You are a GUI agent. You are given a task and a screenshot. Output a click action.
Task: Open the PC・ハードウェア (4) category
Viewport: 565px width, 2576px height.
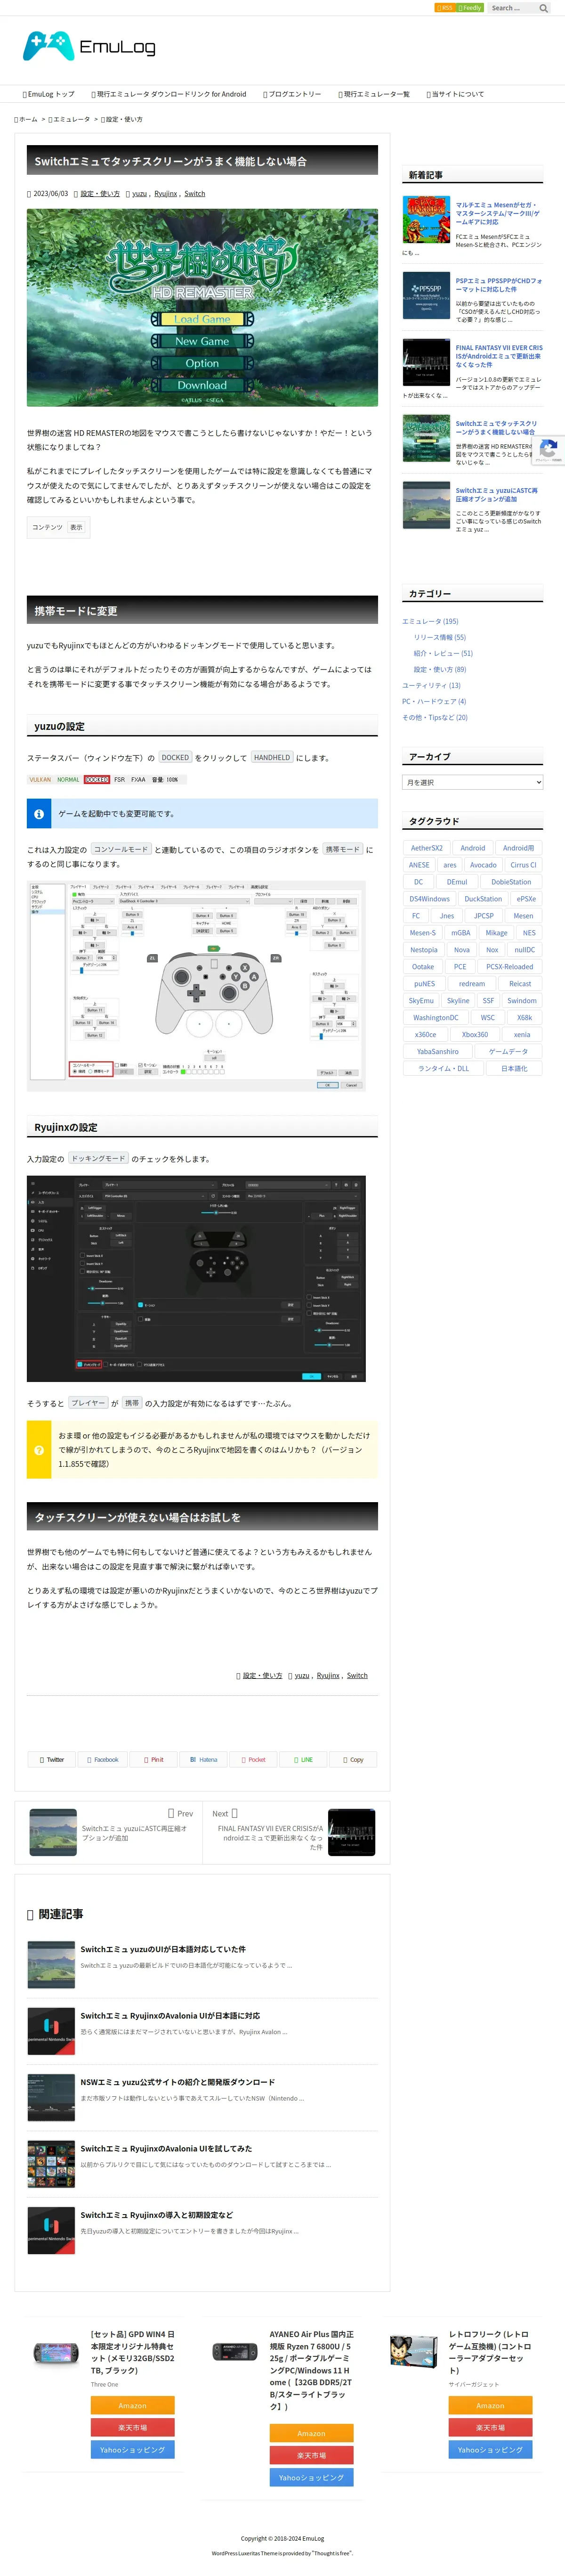tap(434, 701)
